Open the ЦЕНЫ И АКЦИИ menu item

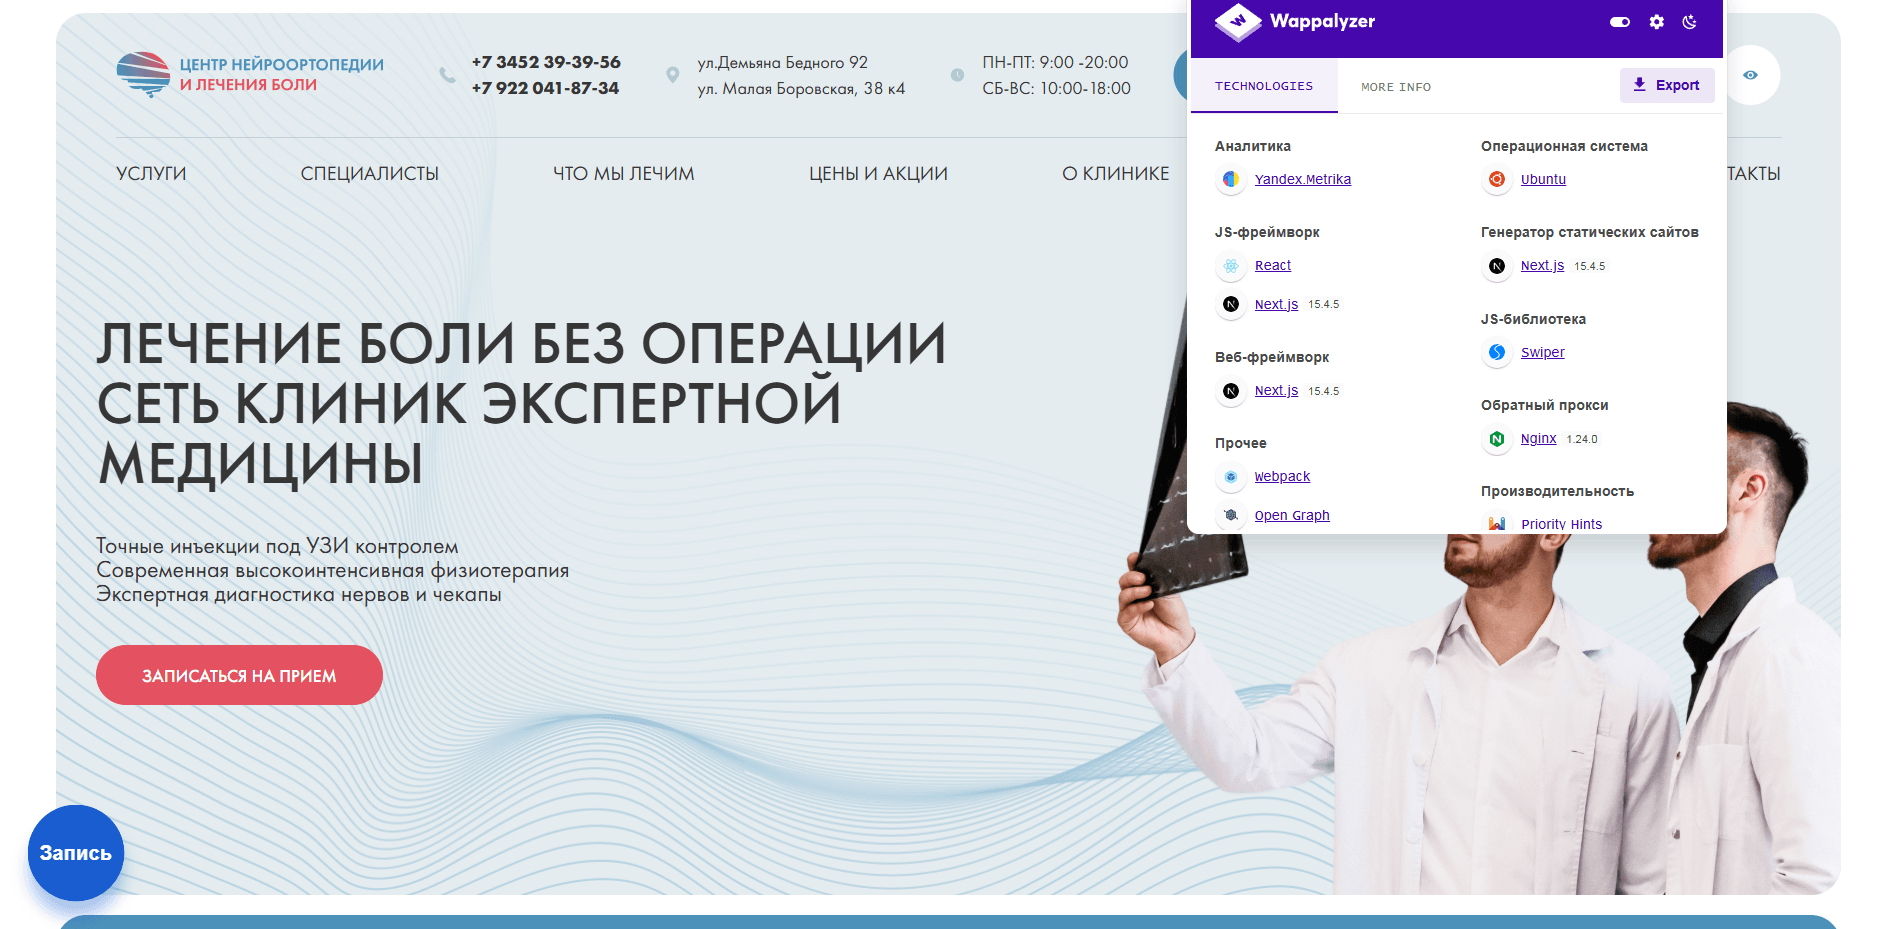pos(878,174)
